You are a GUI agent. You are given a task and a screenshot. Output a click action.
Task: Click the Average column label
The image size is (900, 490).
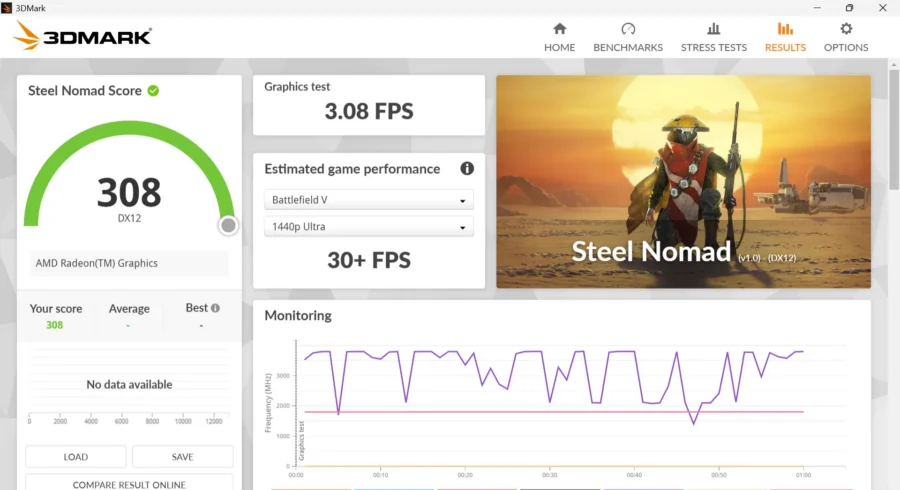[129, 309]
